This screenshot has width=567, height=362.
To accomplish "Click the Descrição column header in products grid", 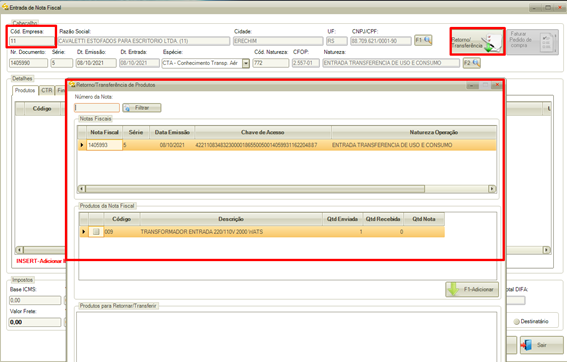I will [231, 219].
